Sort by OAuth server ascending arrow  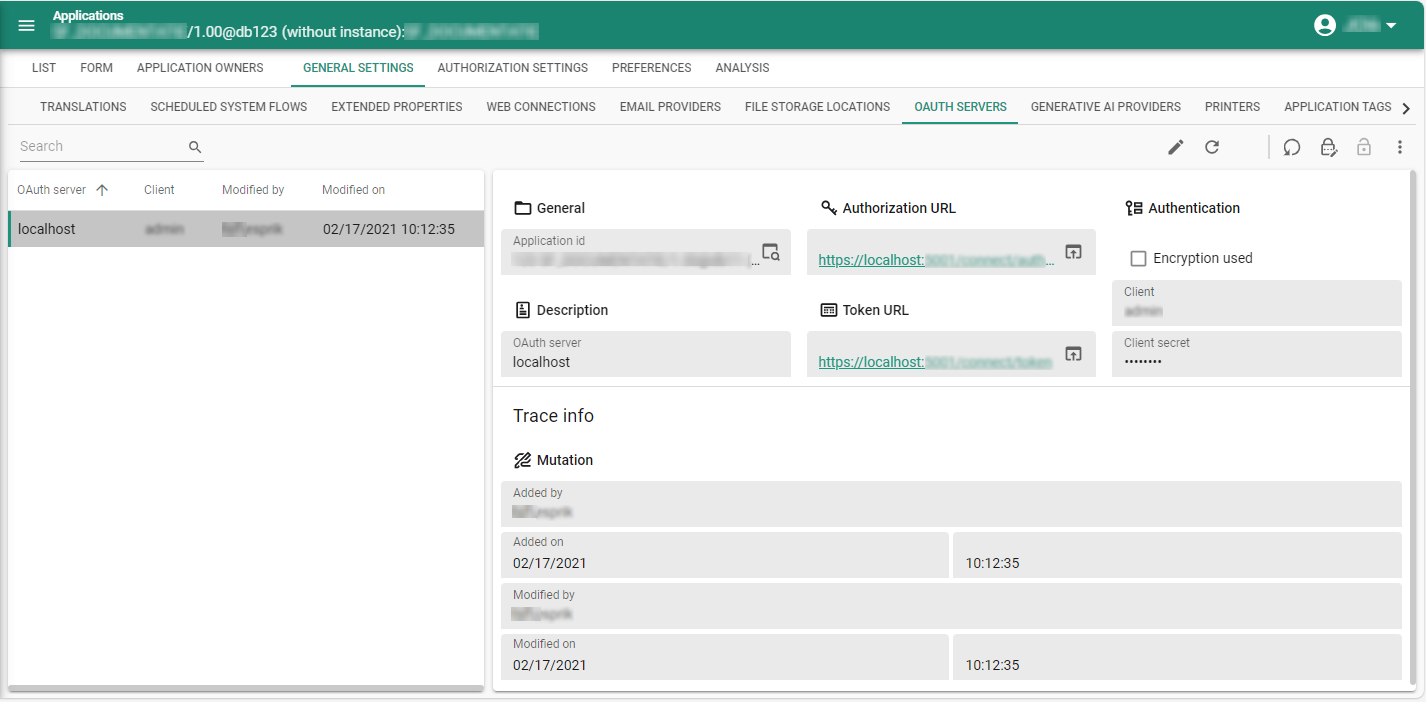pos(102,190)
